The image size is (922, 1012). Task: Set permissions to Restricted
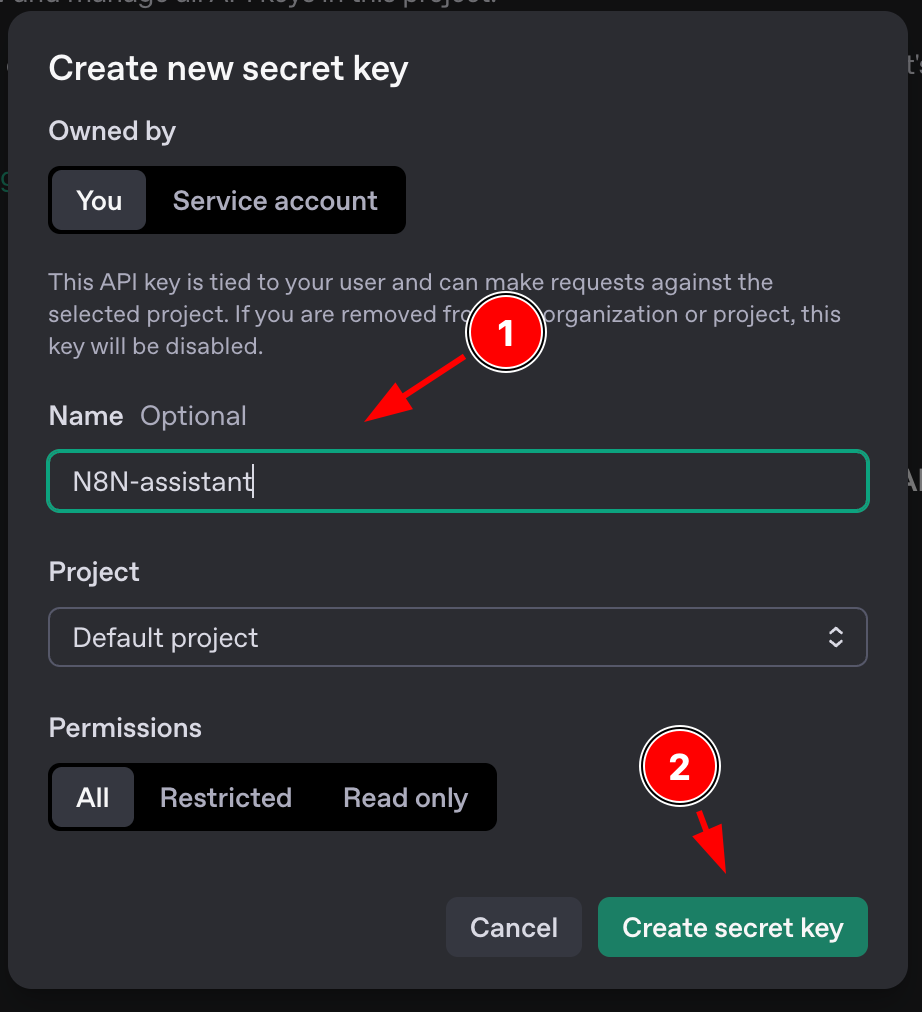[226, 797]
